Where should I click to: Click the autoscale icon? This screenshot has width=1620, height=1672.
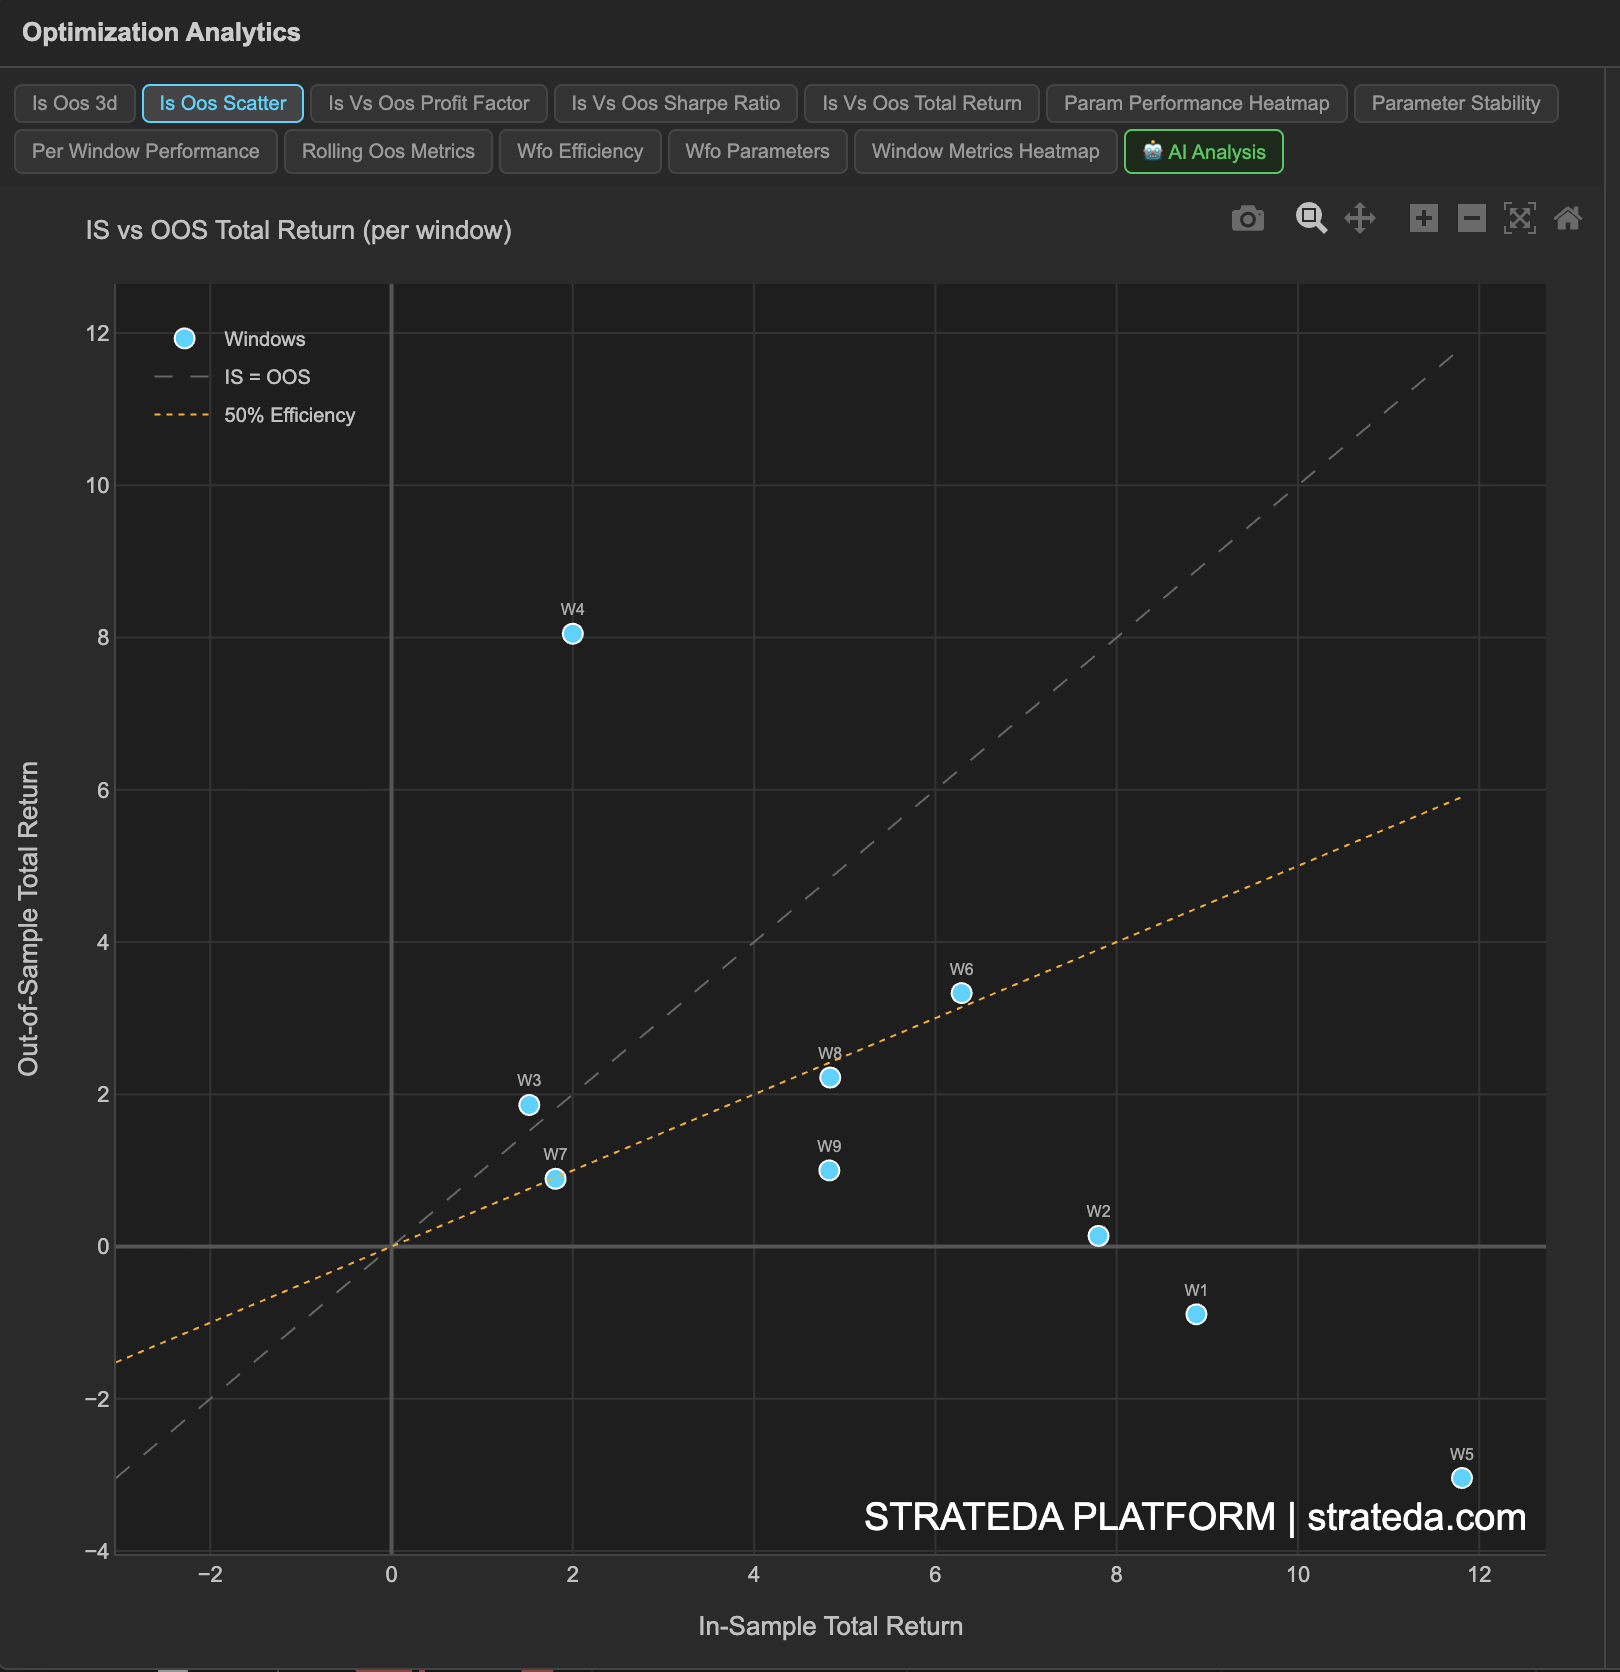(x=1520, y=218)
